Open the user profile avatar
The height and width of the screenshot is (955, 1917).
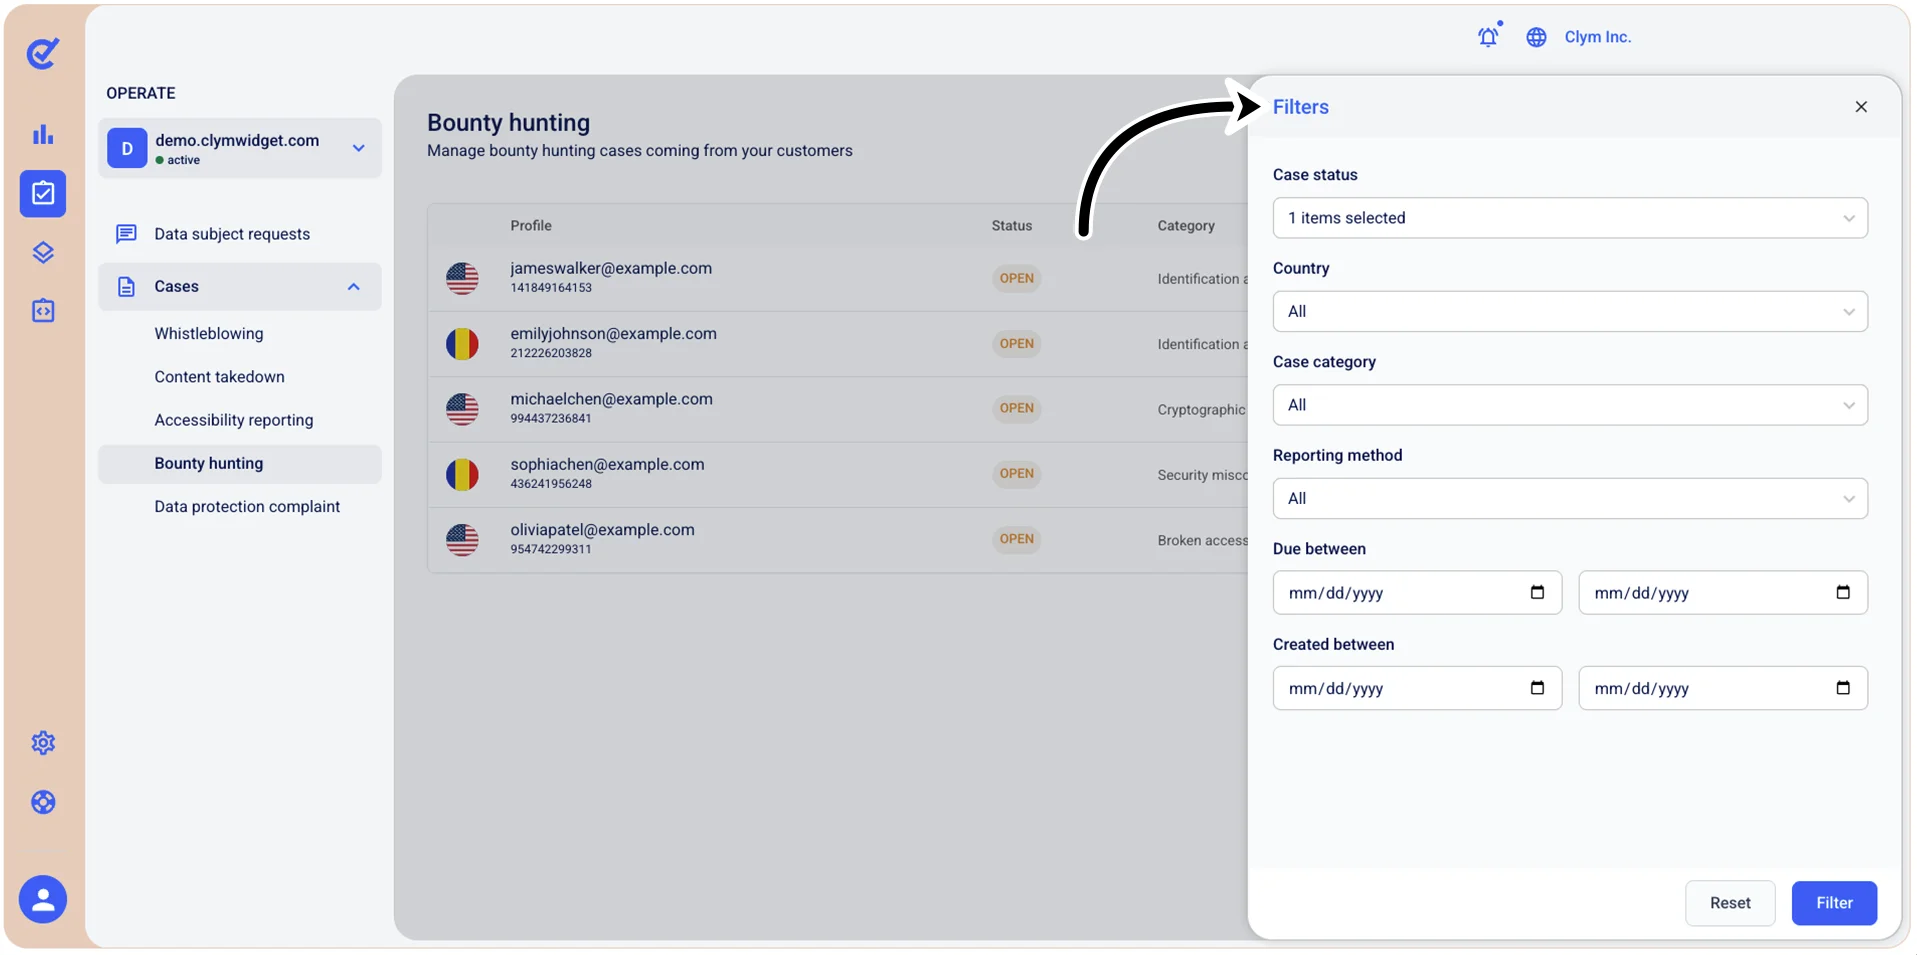[43, 900]
